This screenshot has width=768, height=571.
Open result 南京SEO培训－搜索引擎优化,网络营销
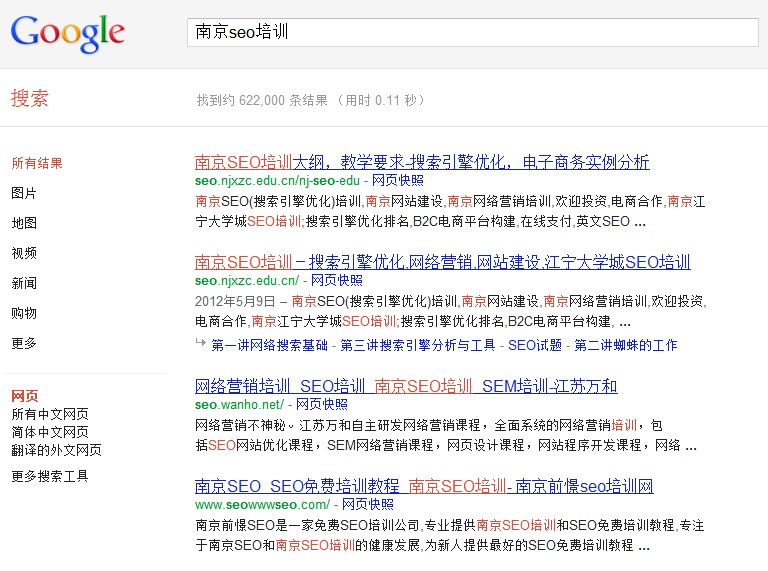(442, 262)
